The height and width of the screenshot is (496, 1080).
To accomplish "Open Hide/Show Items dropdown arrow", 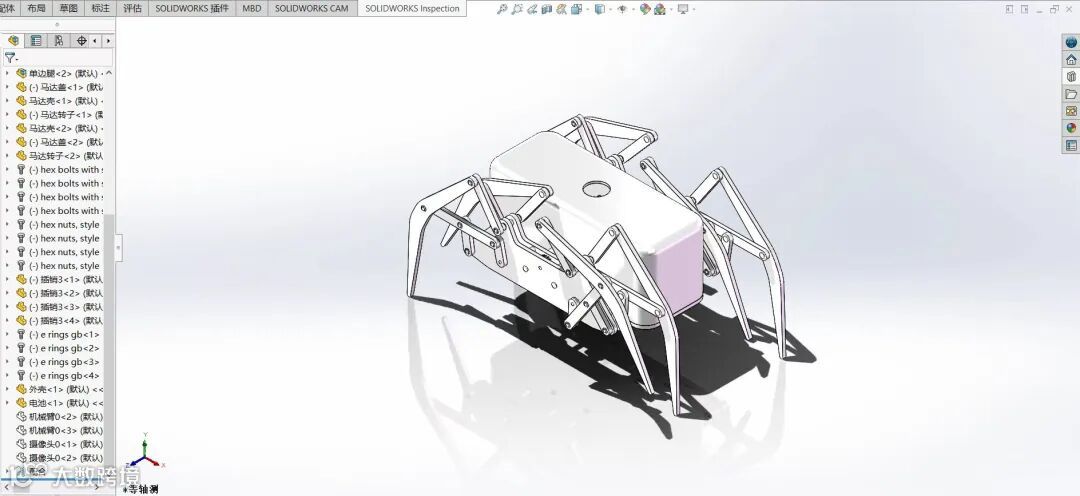I will tap(633, 9).
